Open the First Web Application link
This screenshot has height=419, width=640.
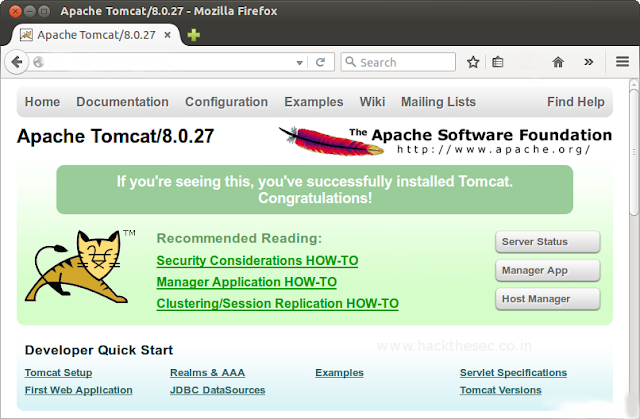pos(78,390)
